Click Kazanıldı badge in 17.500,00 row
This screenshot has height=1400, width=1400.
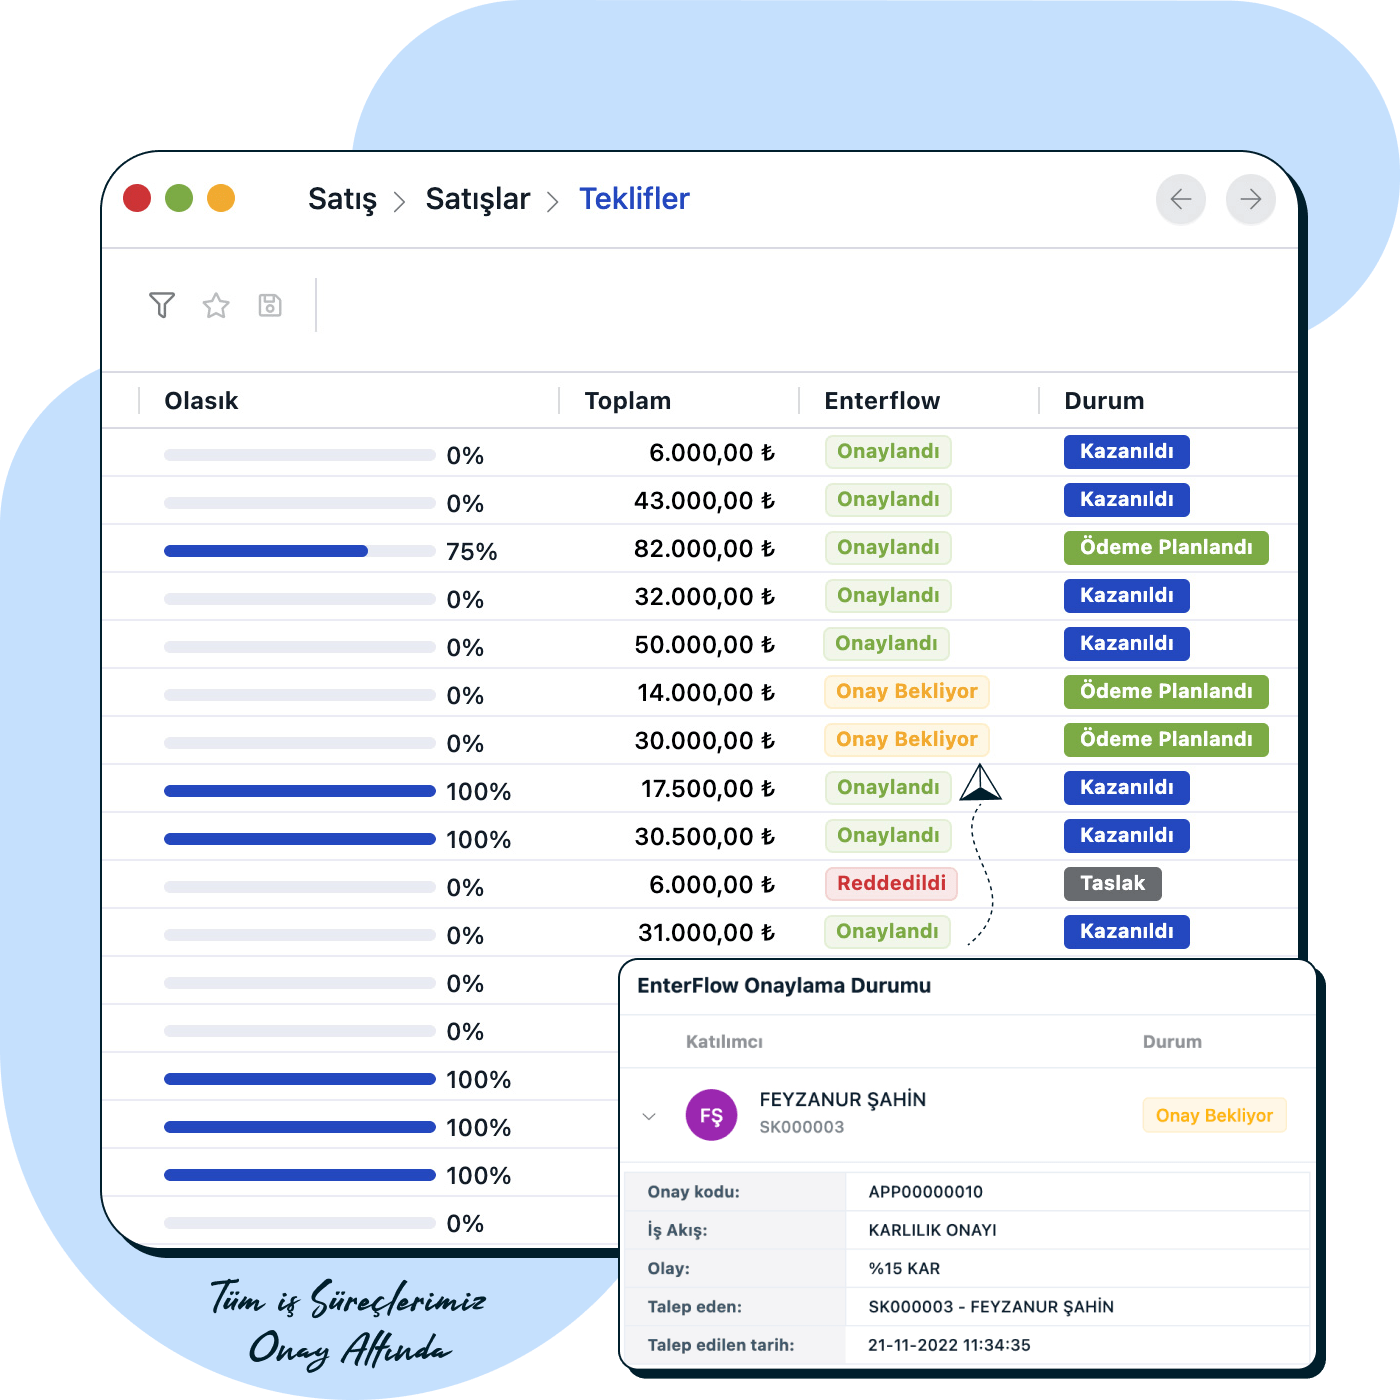[x=1126, y=787]
